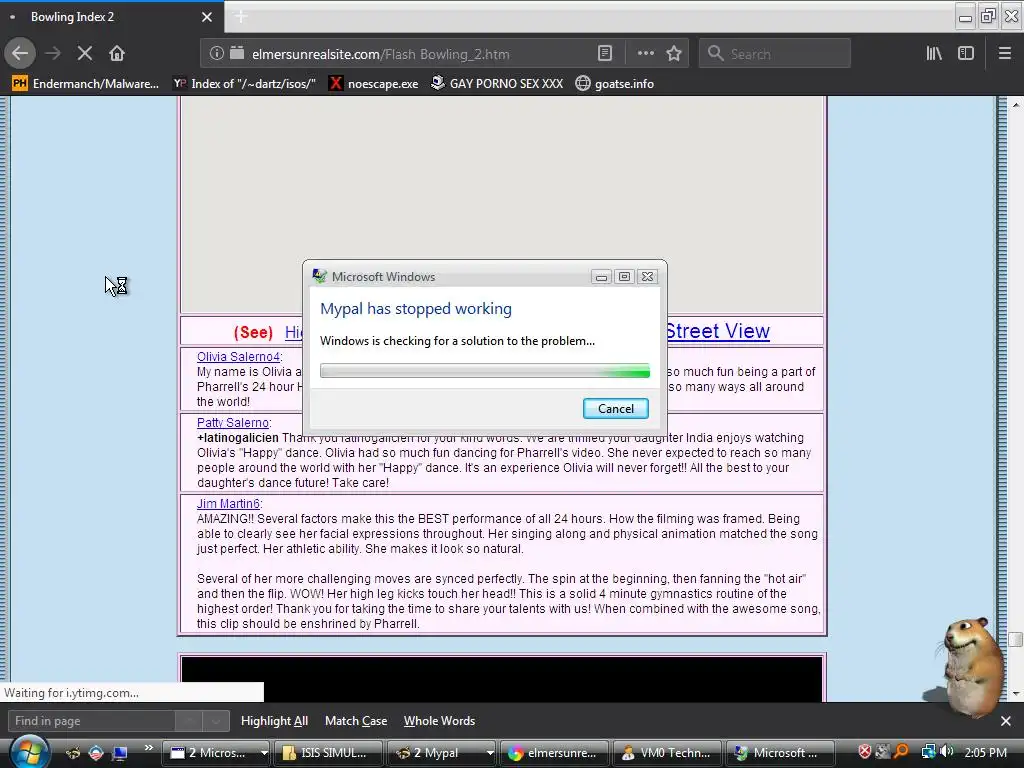Viewport: 1024px width, 768px height.
Task: Open Olivia Salerno4 commenter link
Action: tap(238, 357)
